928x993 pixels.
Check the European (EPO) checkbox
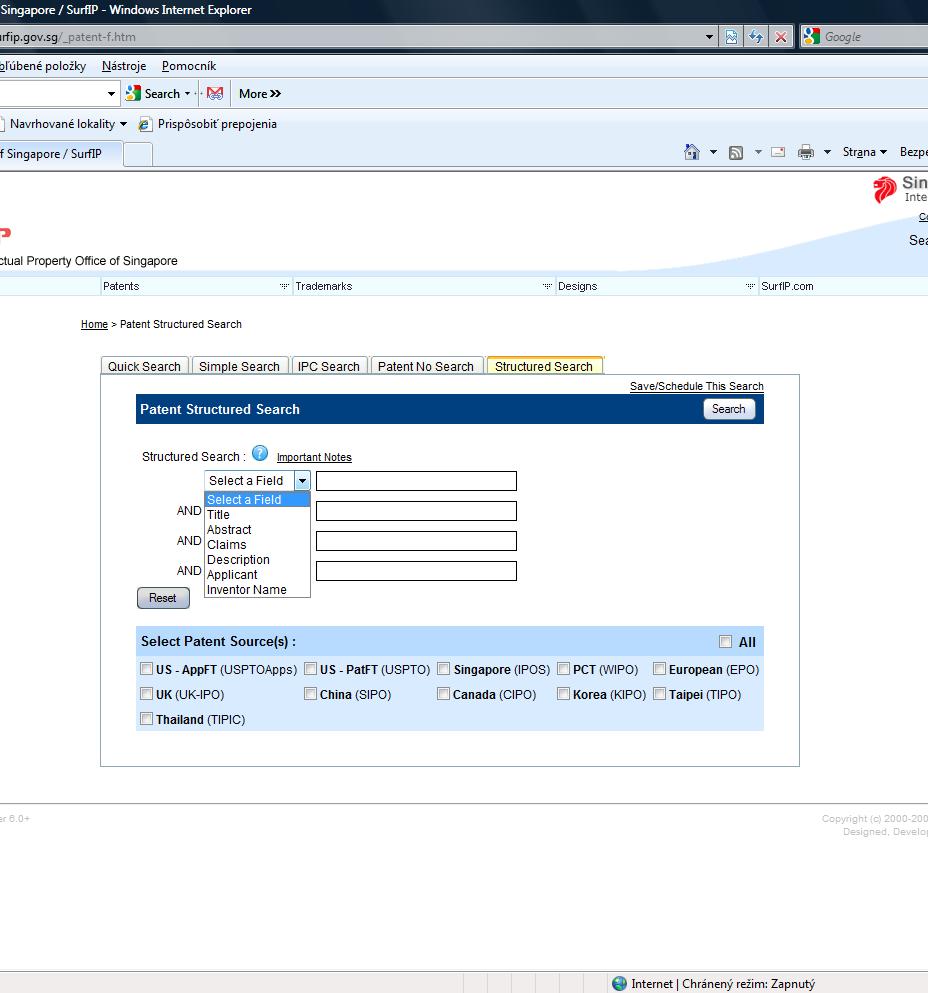click(x=659, y=669)
